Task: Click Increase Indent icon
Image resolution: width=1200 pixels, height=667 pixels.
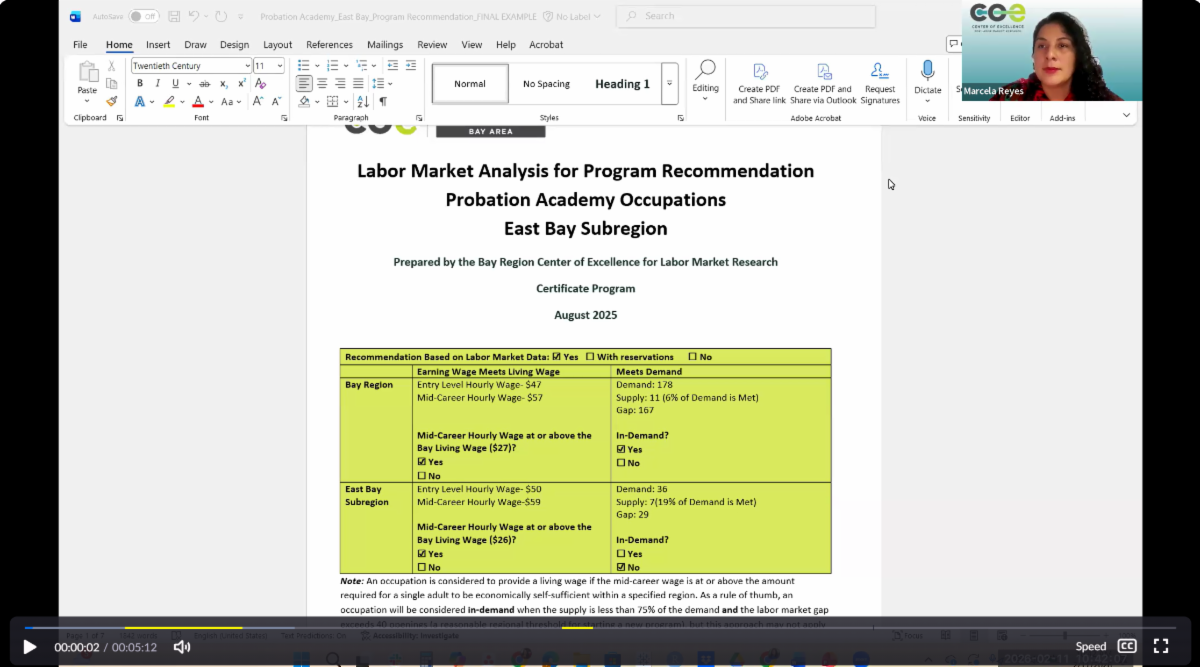Action: 411,65
